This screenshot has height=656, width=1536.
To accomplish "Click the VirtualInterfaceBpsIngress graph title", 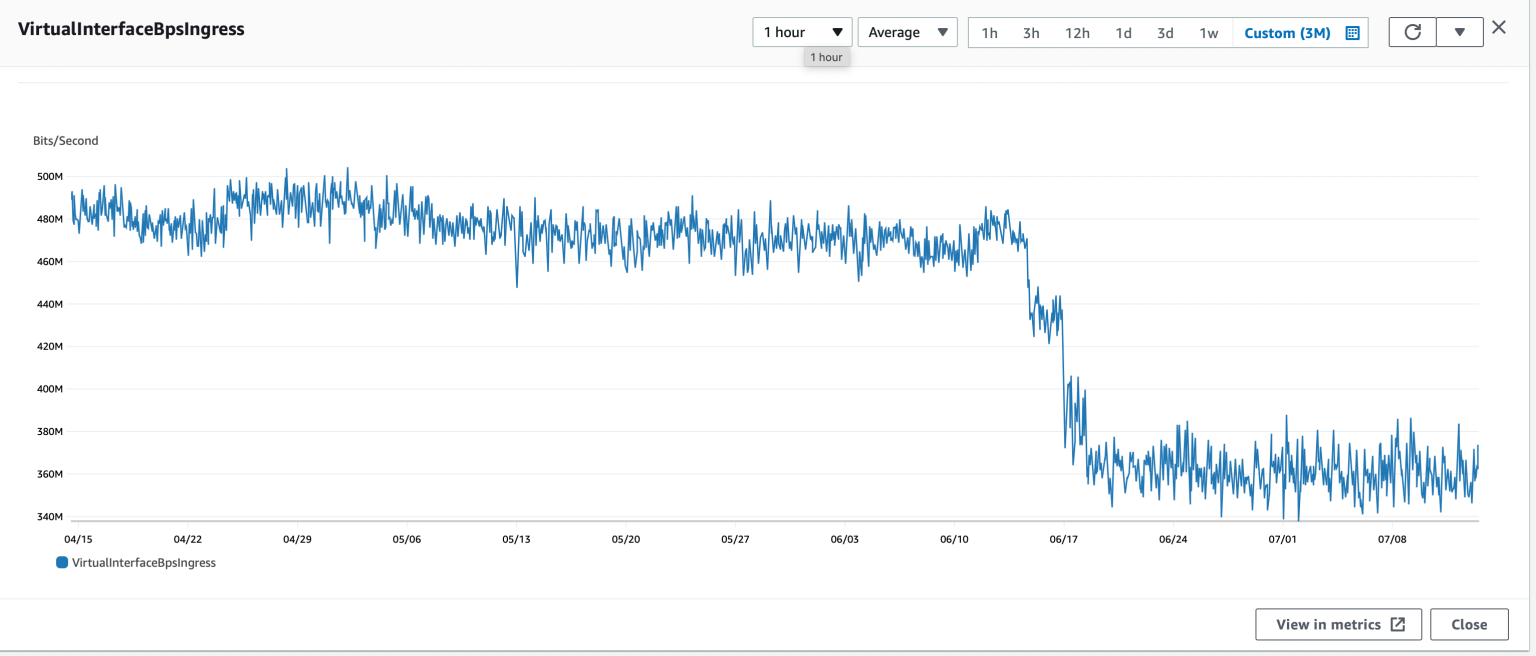I will pos(131,29).
